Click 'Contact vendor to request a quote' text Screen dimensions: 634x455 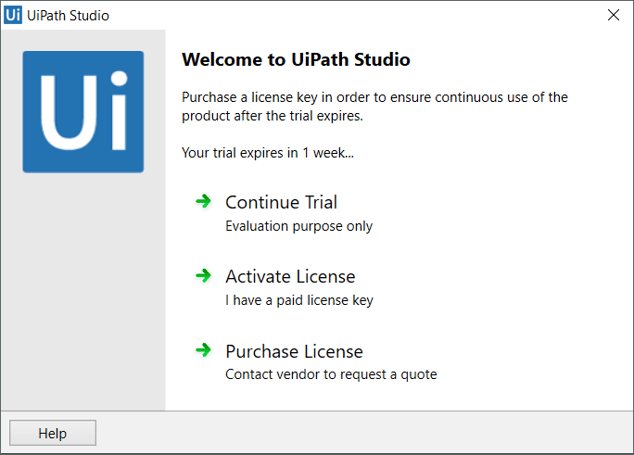click(331, 375)
